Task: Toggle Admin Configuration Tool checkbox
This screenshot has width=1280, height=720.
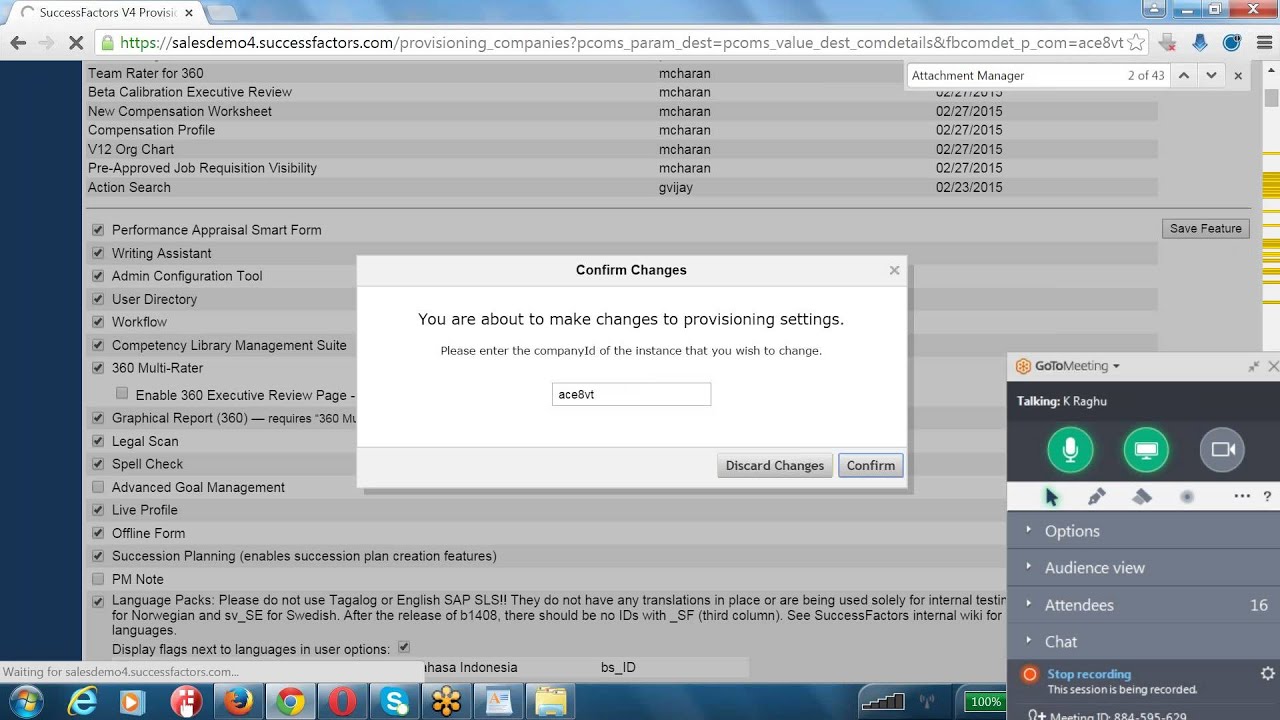Action: 98,275
